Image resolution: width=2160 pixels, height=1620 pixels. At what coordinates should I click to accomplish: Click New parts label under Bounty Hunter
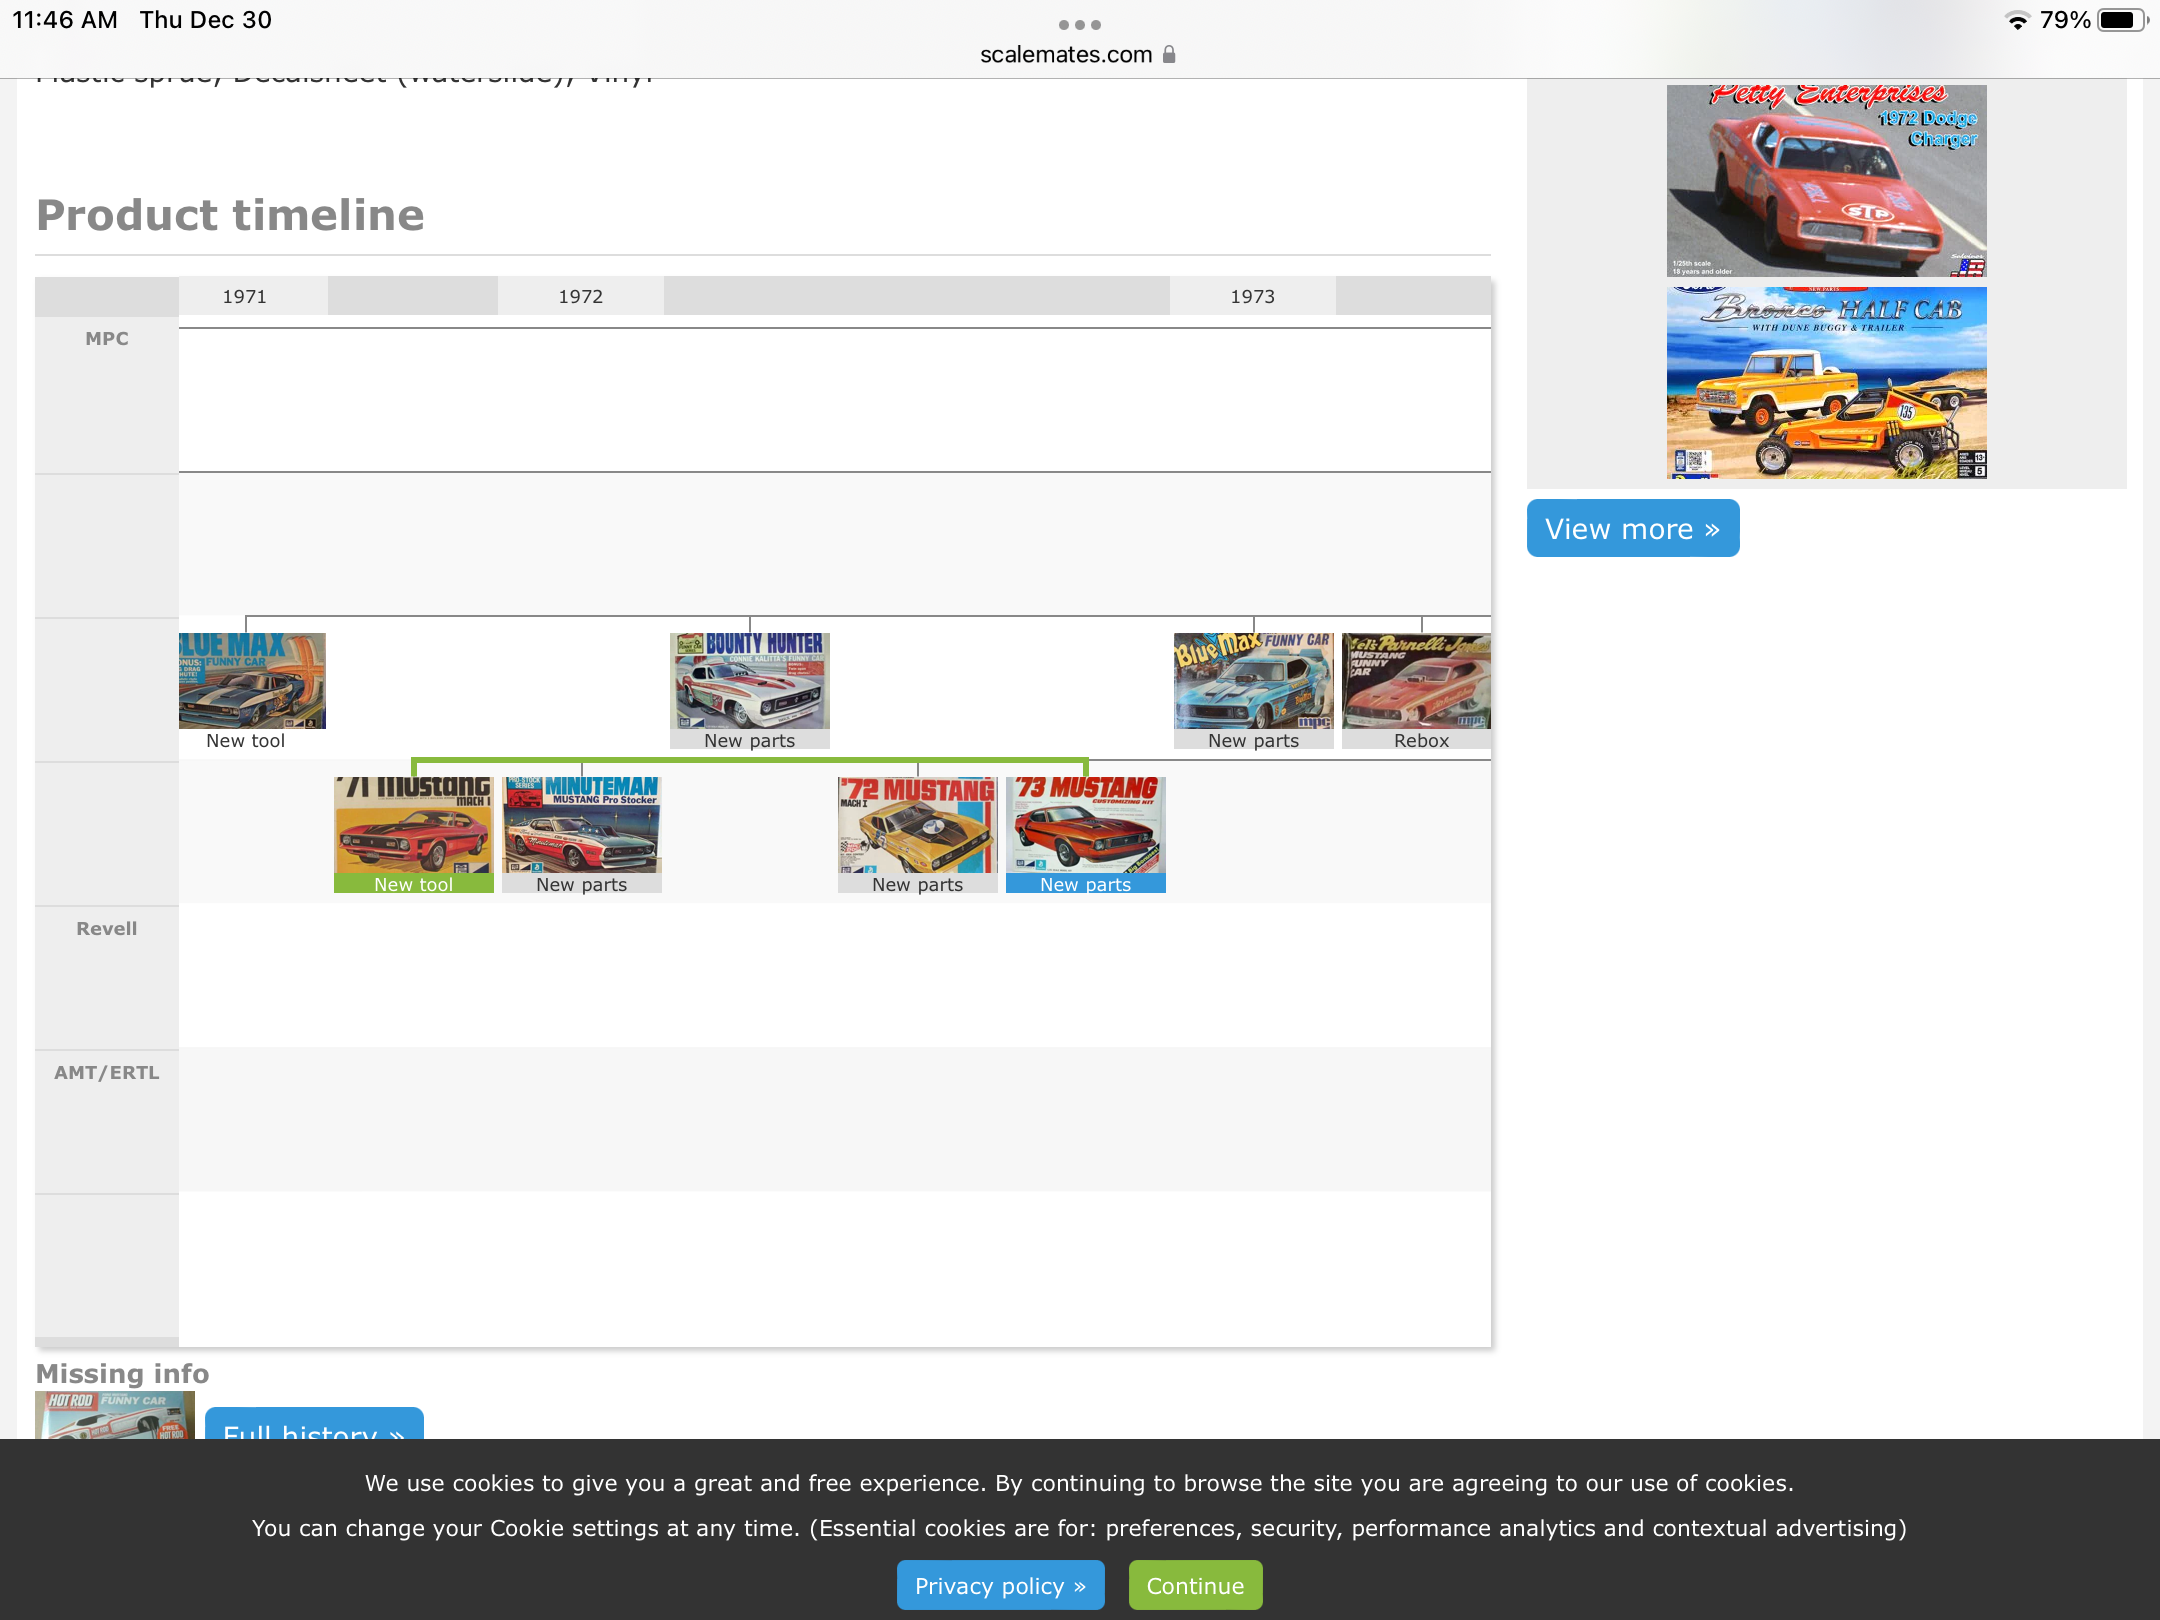click(x=750, y=740)
